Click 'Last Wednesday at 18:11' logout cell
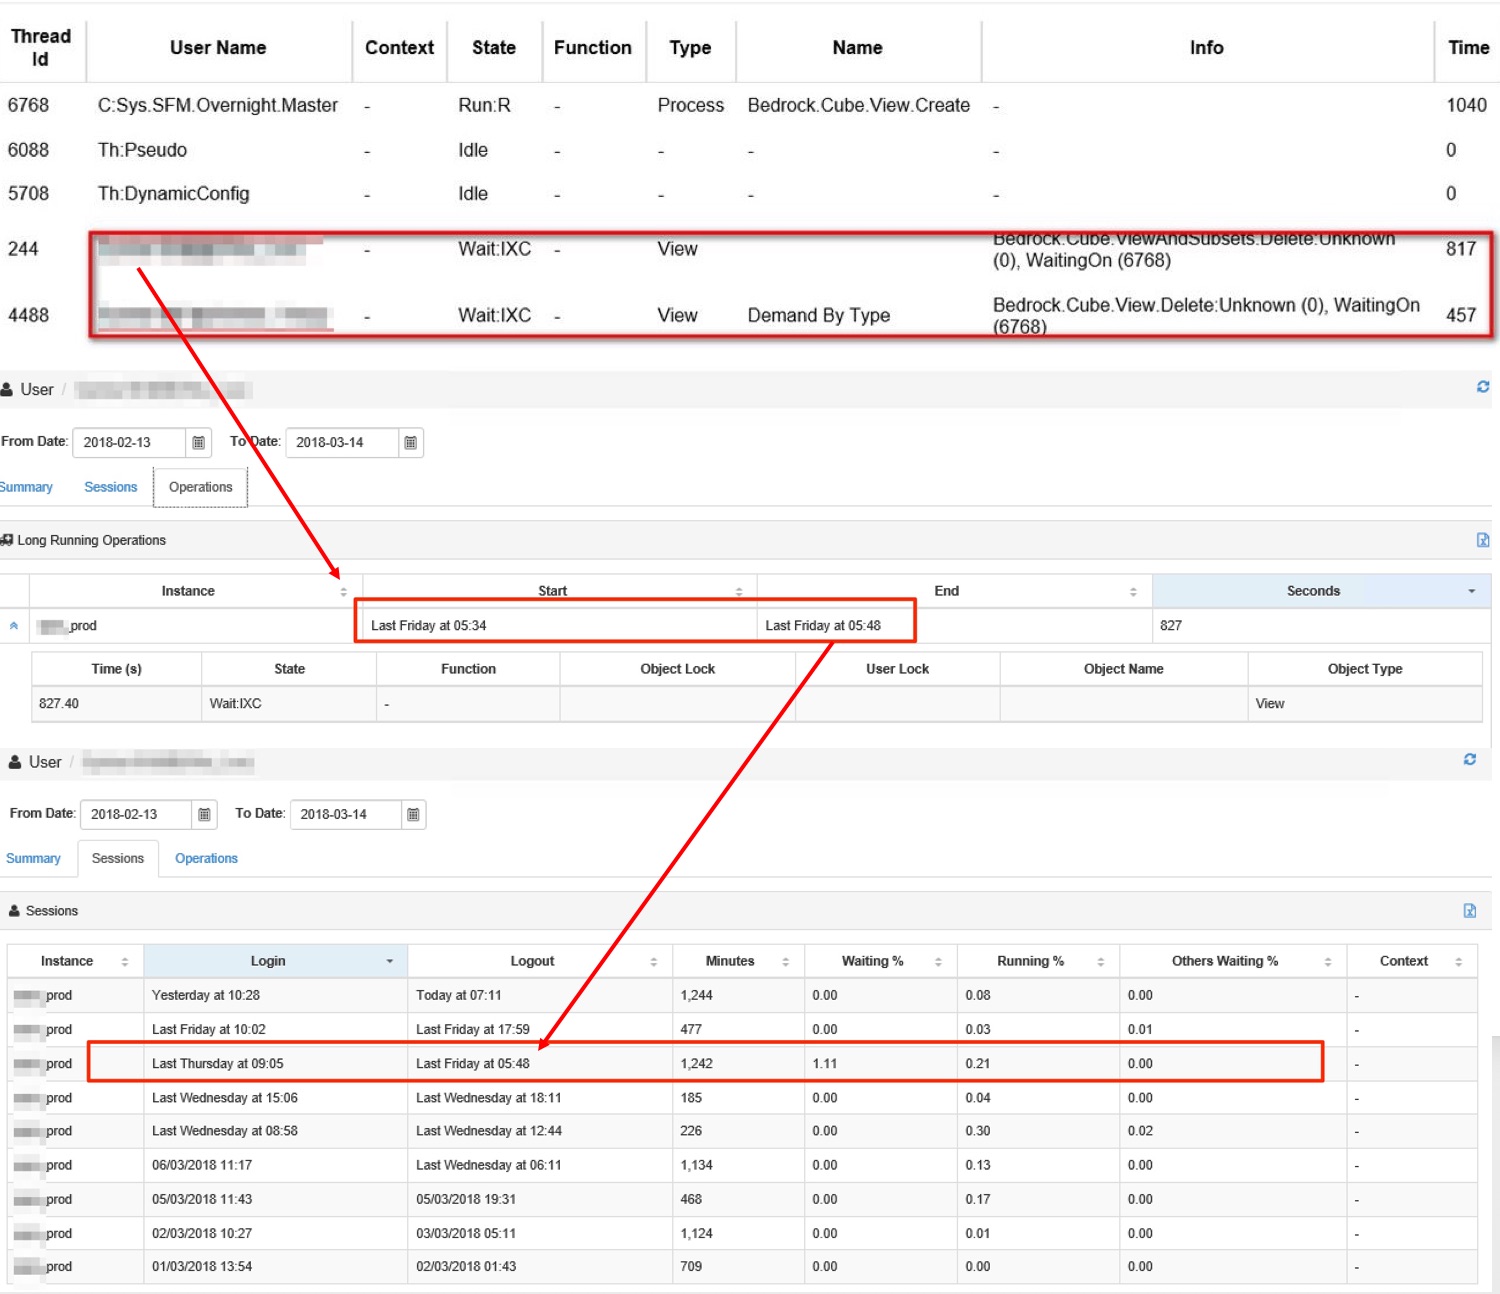The height and width of the screenshot is (1294, 1500). 489,1097
